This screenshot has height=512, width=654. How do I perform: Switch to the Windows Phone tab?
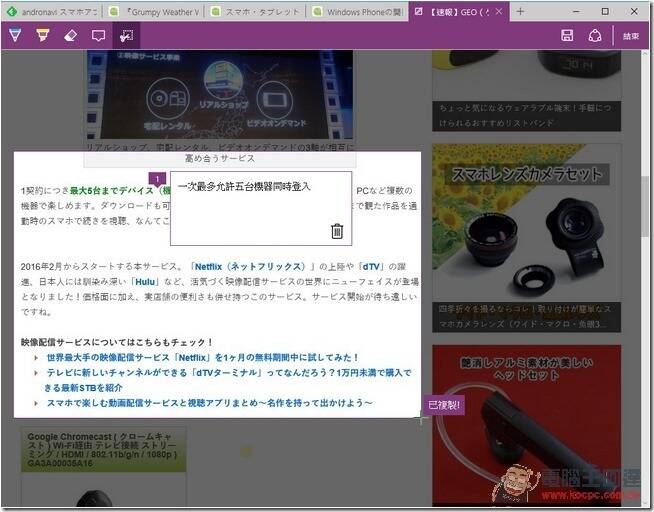pyautogui.click(x=357, y=12)
